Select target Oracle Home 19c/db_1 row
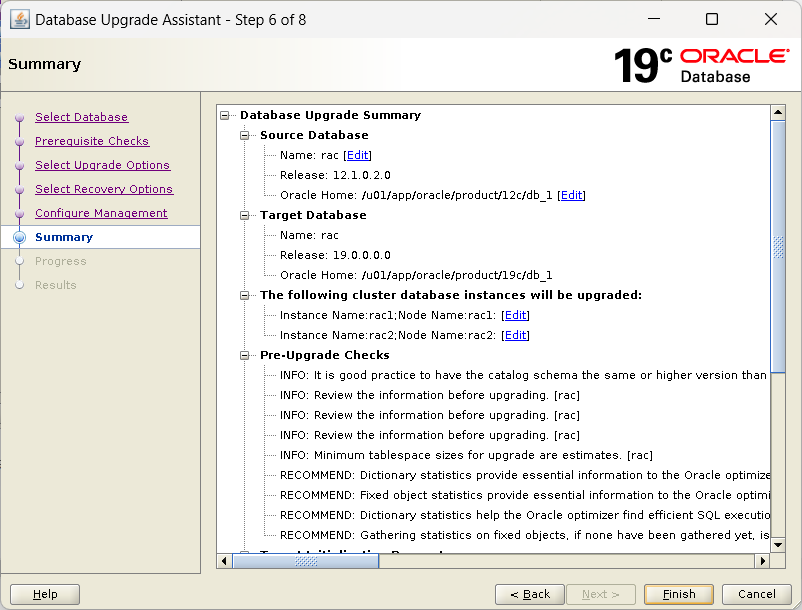The width and height of the screenshot is (802, 610). pyautogui.click(x=416, y=275)
